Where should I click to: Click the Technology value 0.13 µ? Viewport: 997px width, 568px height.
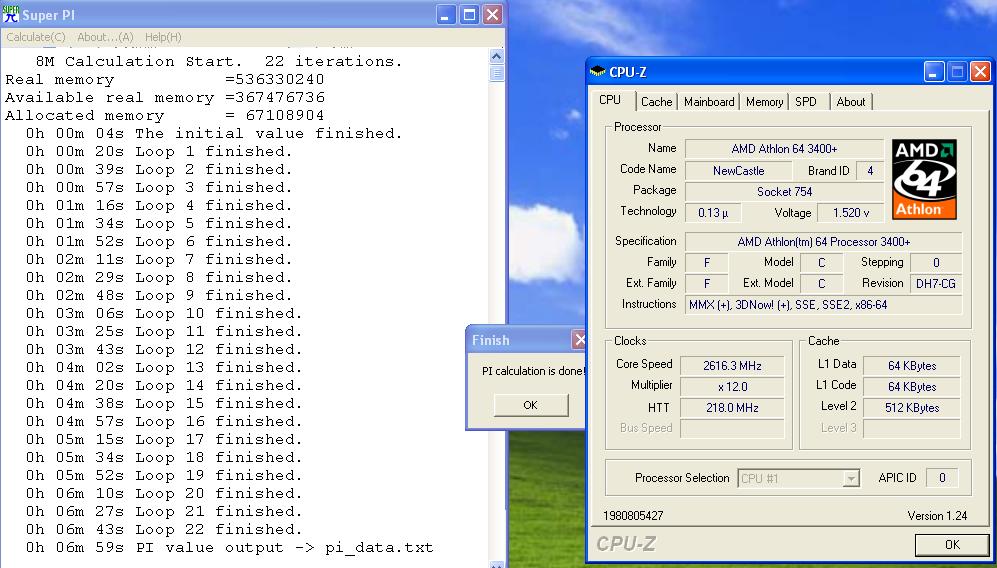coord(713,213)
